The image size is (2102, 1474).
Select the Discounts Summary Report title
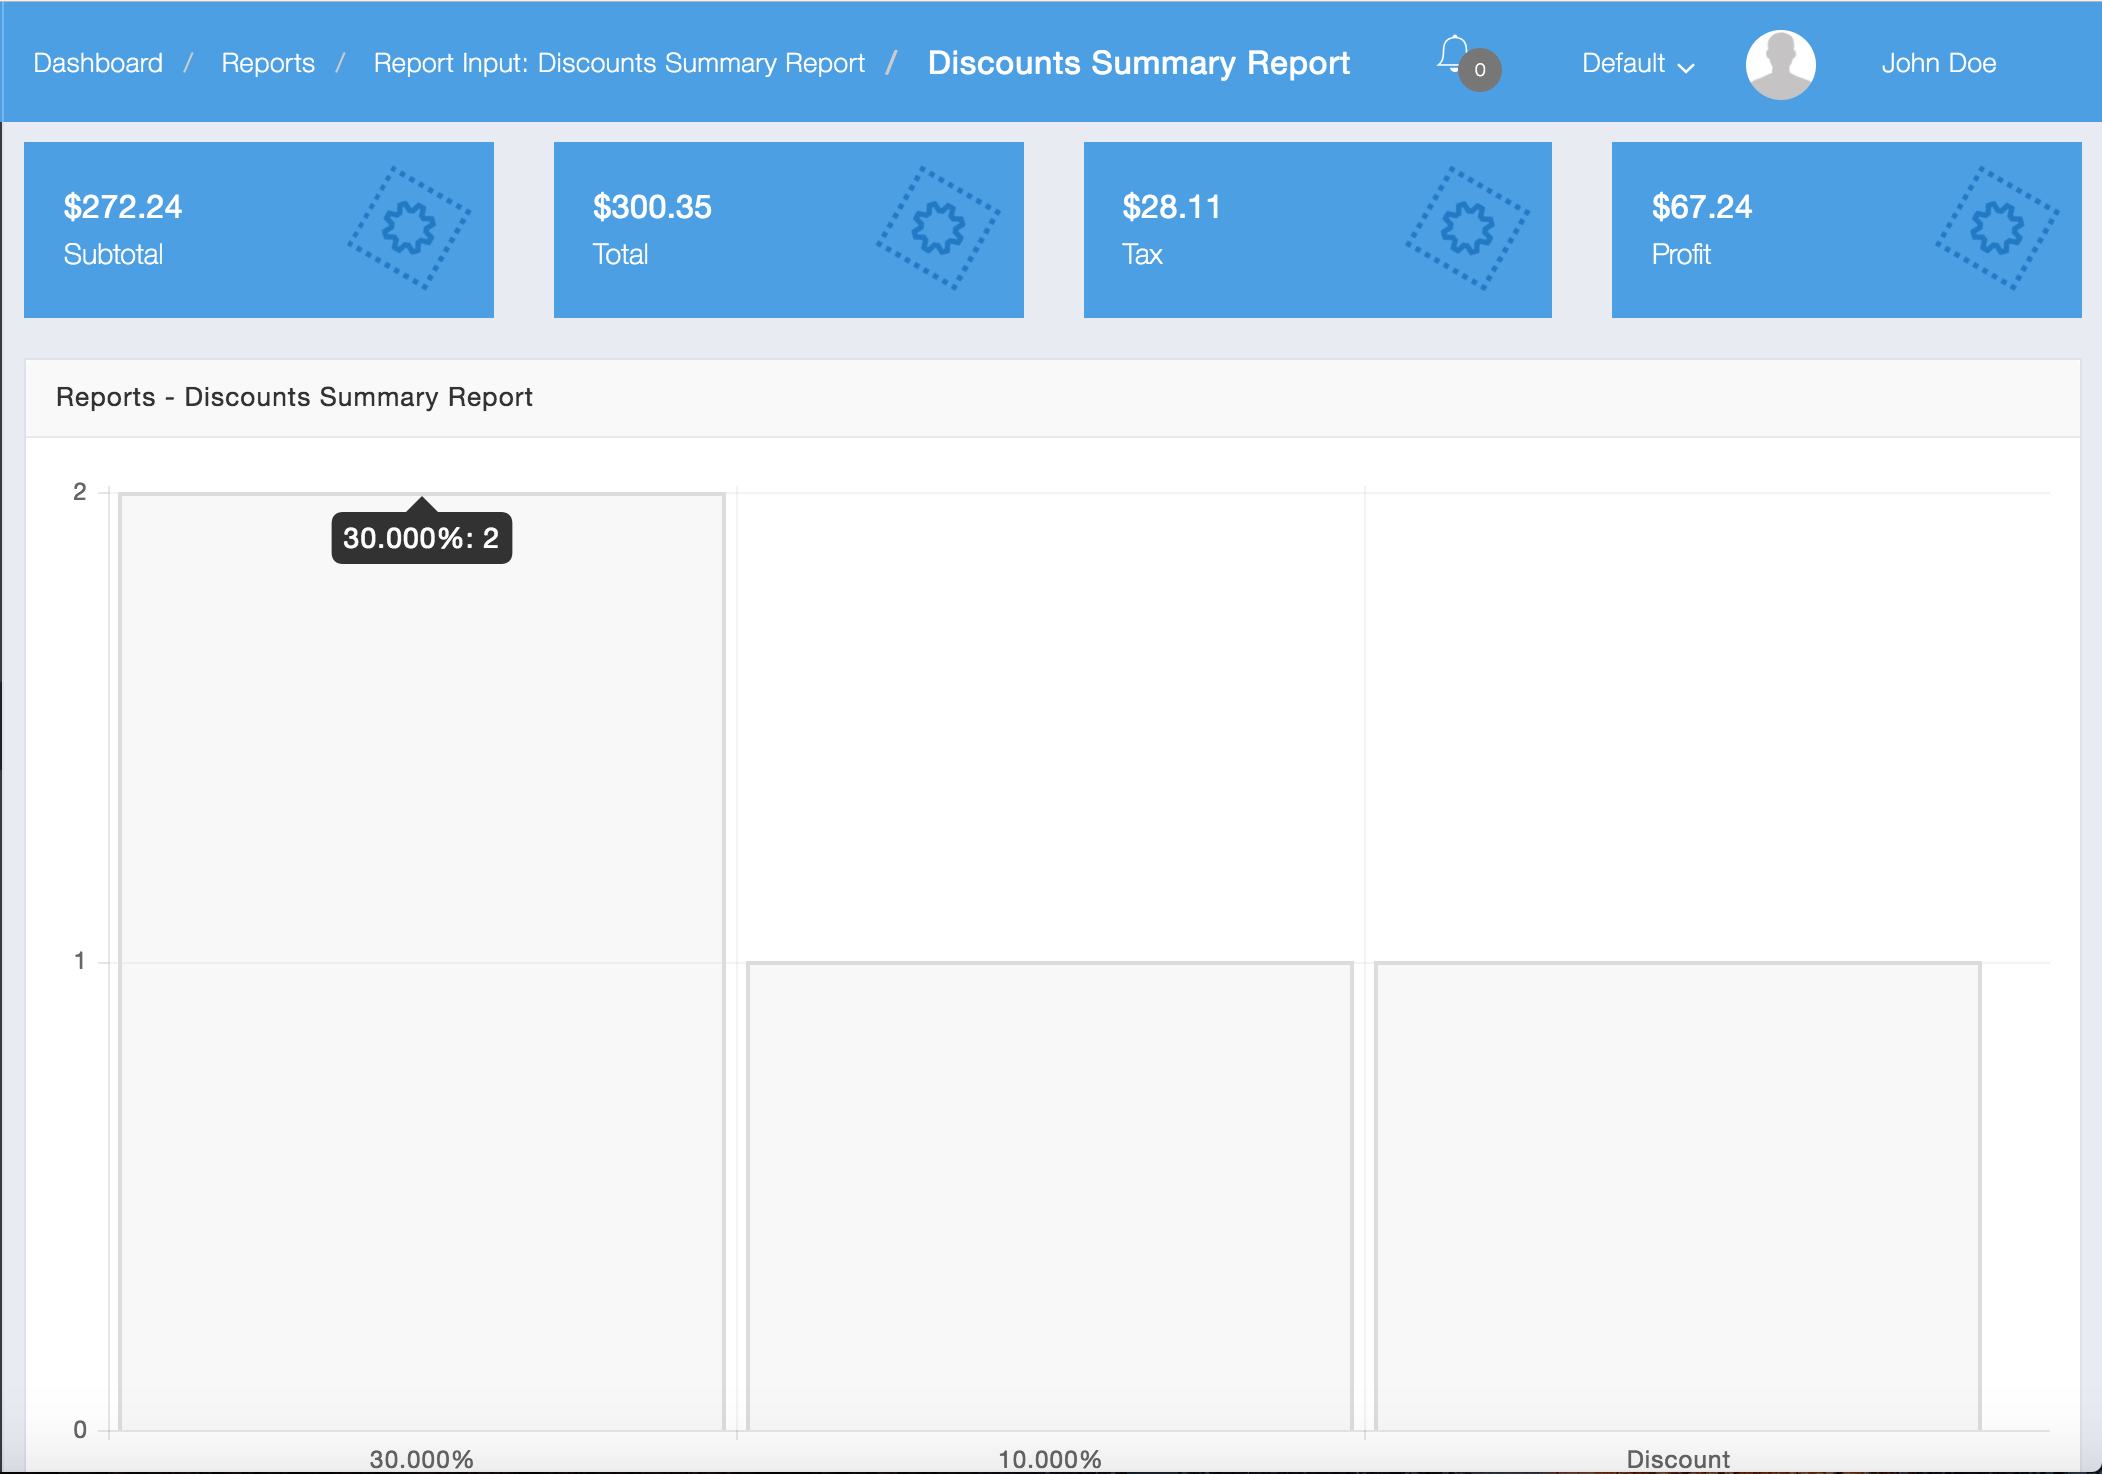pos(1139,63)
